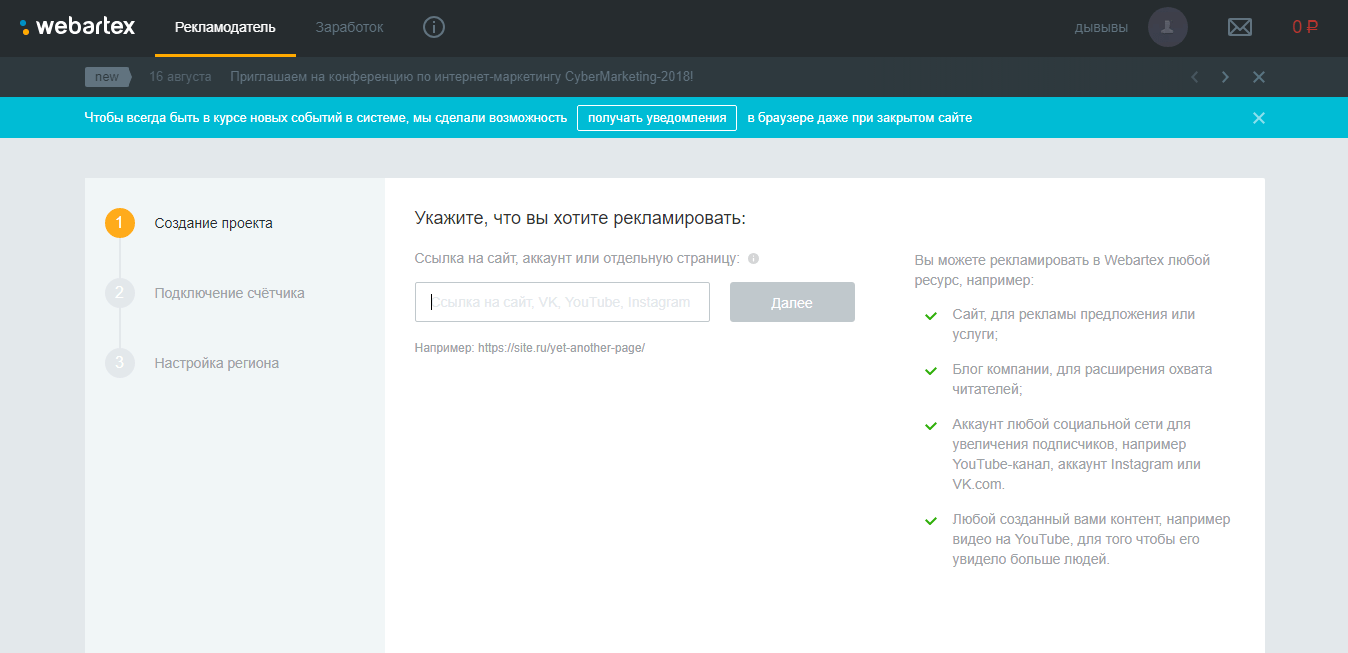
Task: Switch to the Рекламодатель tab
Action: click(x=225, y=27)
